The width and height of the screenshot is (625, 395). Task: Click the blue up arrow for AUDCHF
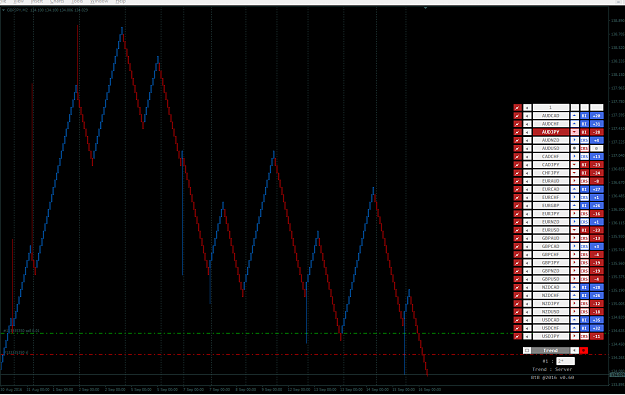575,124
